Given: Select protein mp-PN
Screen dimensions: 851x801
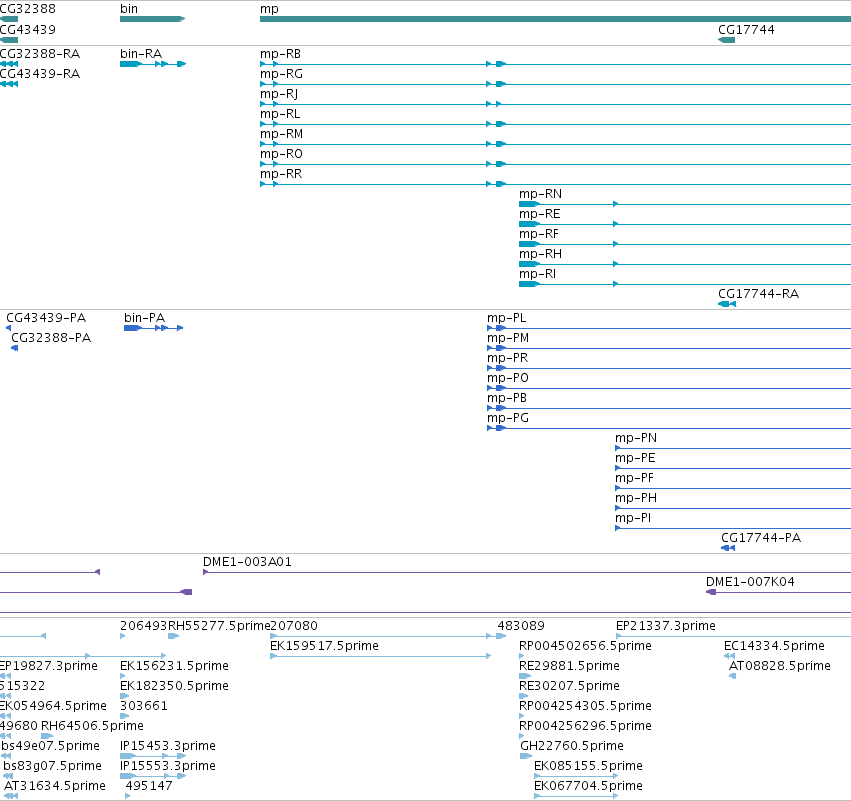Looking at the screenshot, I should point(636,438).
